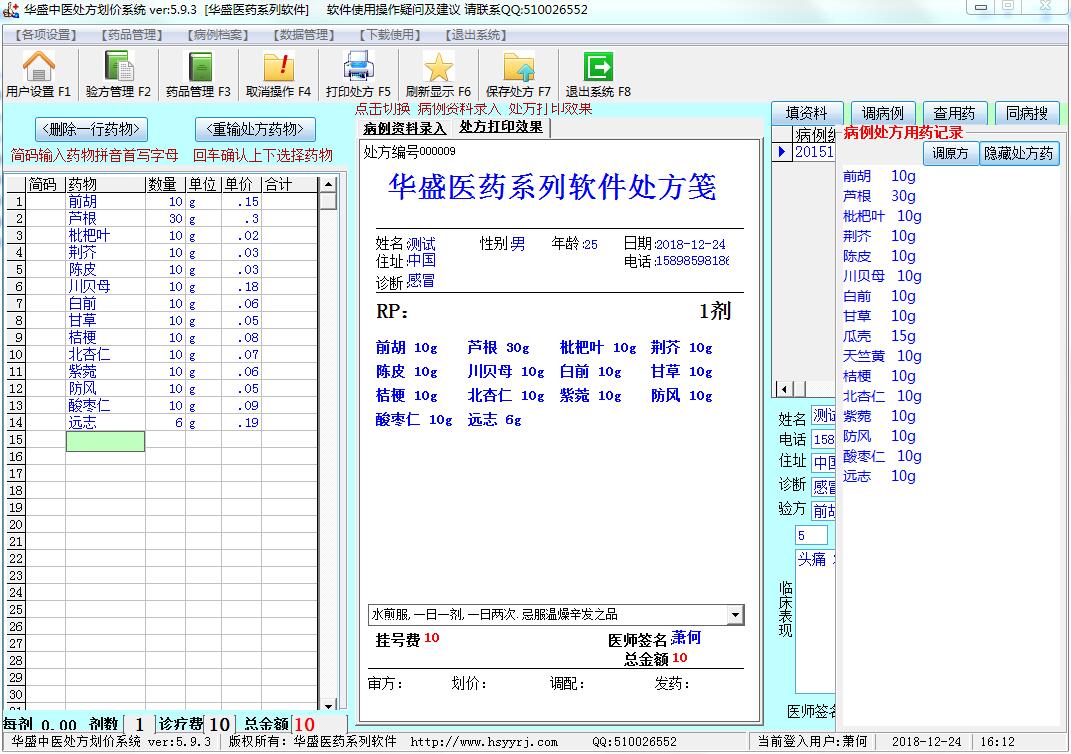
Task: Click the 填资料 button
Action: [x=807, y=113]
